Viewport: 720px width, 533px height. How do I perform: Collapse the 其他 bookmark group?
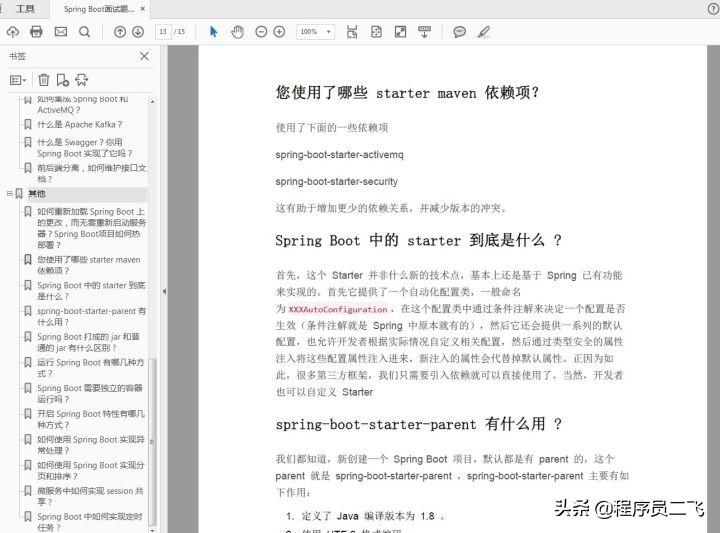9,194
